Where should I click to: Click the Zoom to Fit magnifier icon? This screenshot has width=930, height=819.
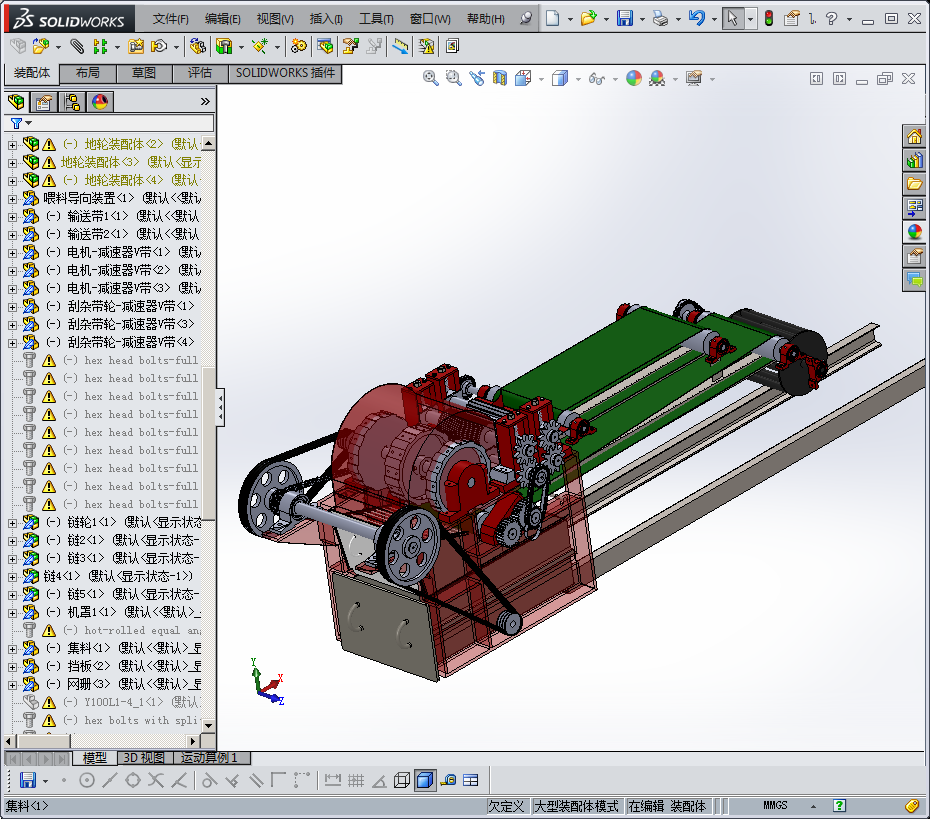[x=431, y=78]
